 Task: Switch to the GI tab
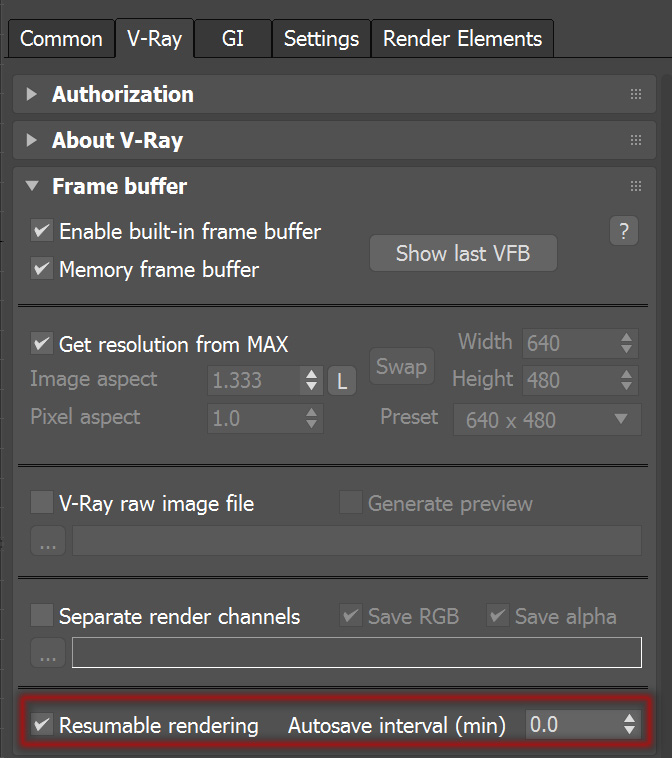(x=233, y=39)
